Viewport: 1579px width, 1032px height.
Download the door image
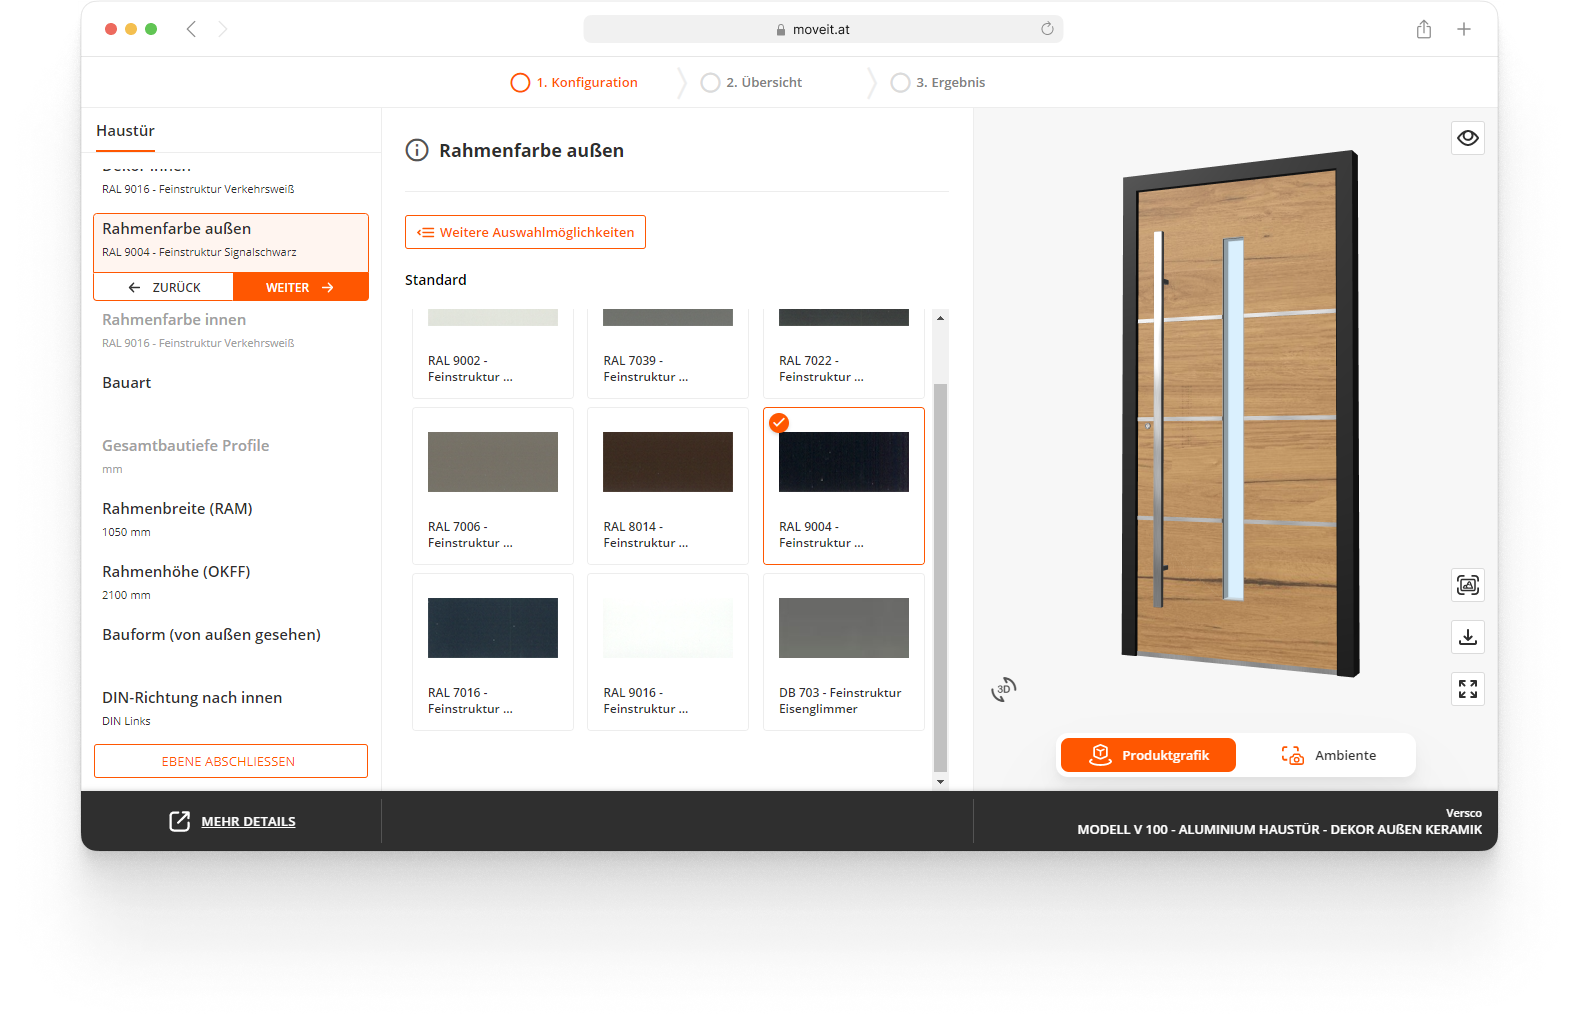point(1467,637)
